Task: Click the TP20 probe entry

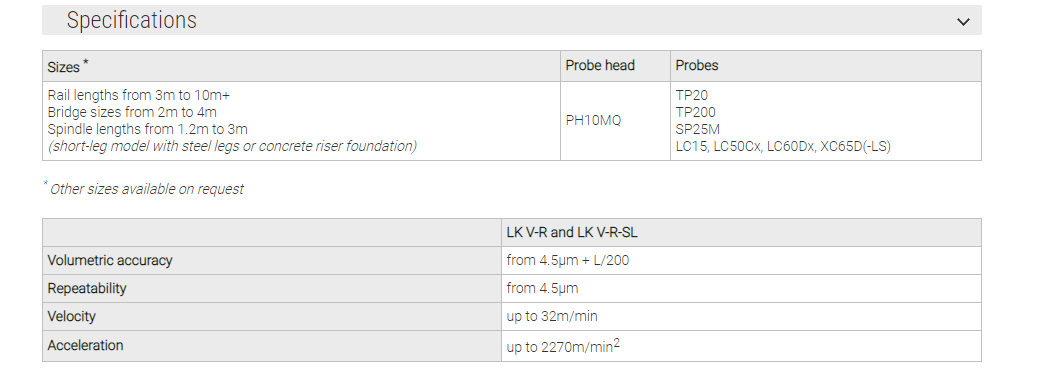Action: click(691, 95)
